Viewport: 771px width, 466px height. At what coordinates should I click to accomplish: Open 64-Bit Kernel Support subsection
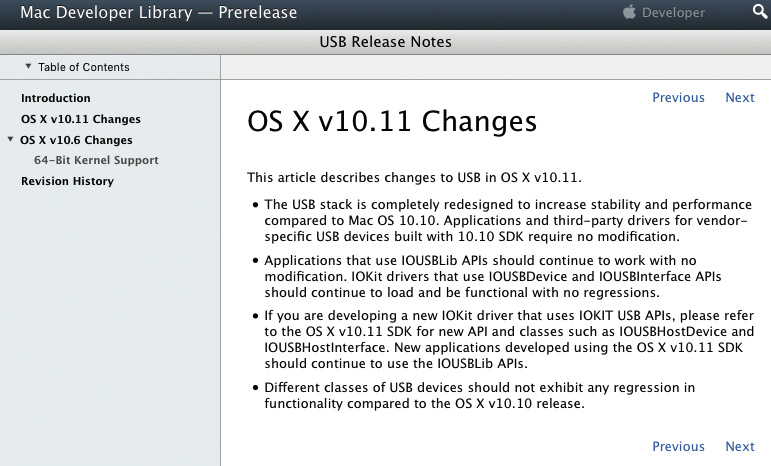[x=96, y=160]
